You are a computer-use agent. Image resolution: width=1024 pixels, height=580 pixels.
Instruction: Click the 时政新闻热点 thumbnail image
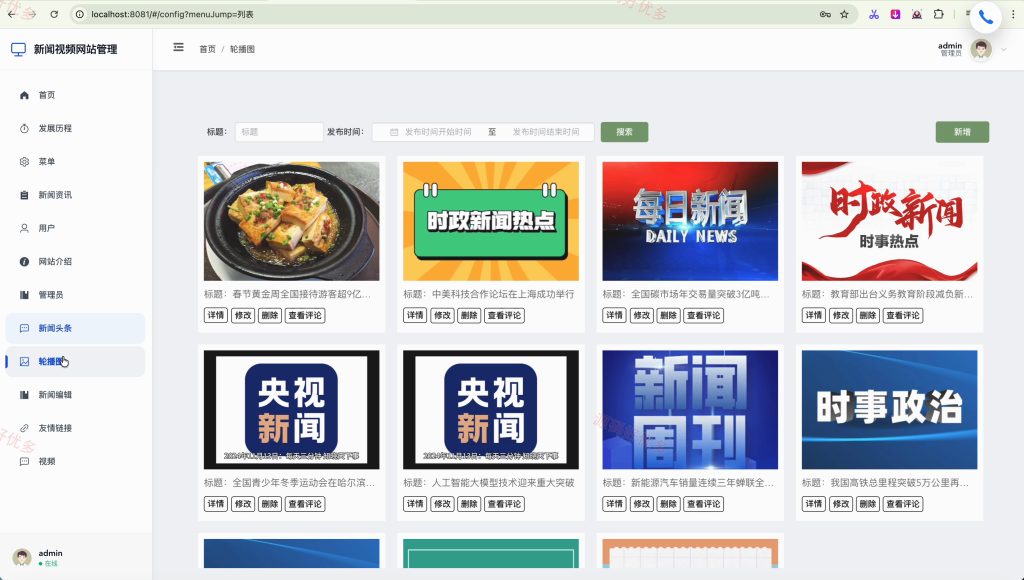point(490,221)
